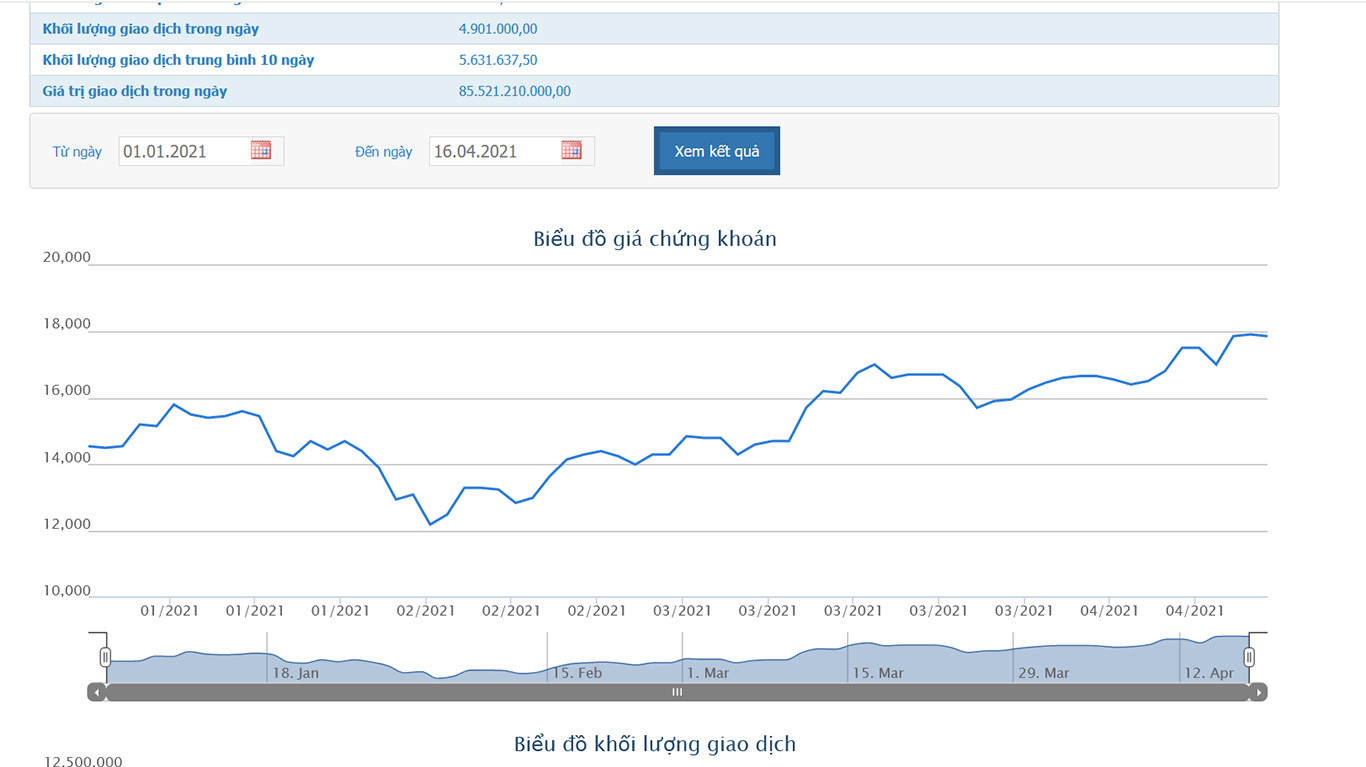This screenshot has width=1366, height=767.
Task: Click the left range handle of the navigator
Action: [x=105, y=657]
